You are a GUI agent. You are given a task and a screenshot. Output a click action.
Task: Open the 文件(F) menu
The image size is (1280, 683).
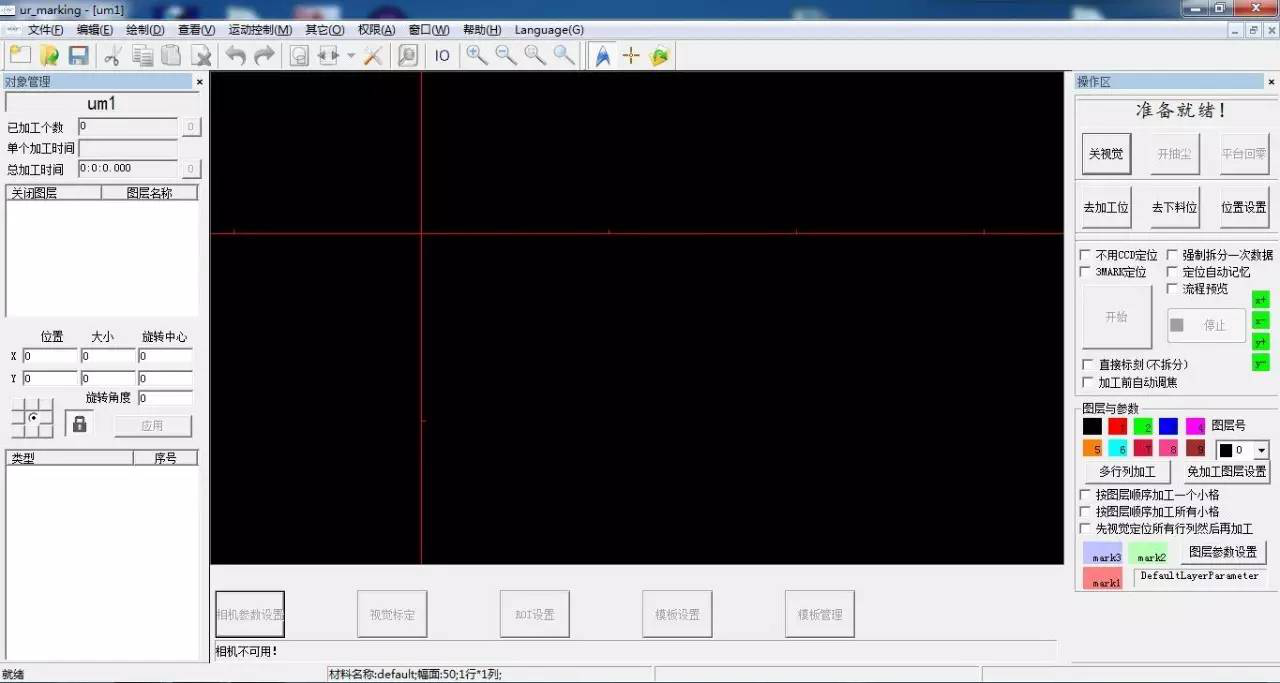[45, 30]
